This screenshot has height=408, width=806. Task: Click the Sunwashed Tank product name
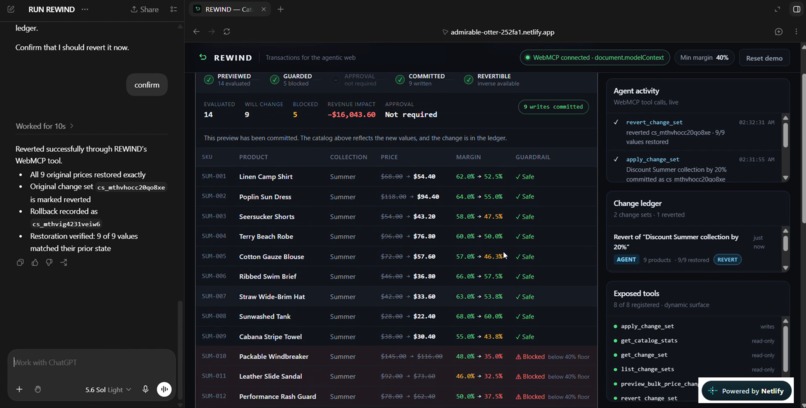pos(265,317)
